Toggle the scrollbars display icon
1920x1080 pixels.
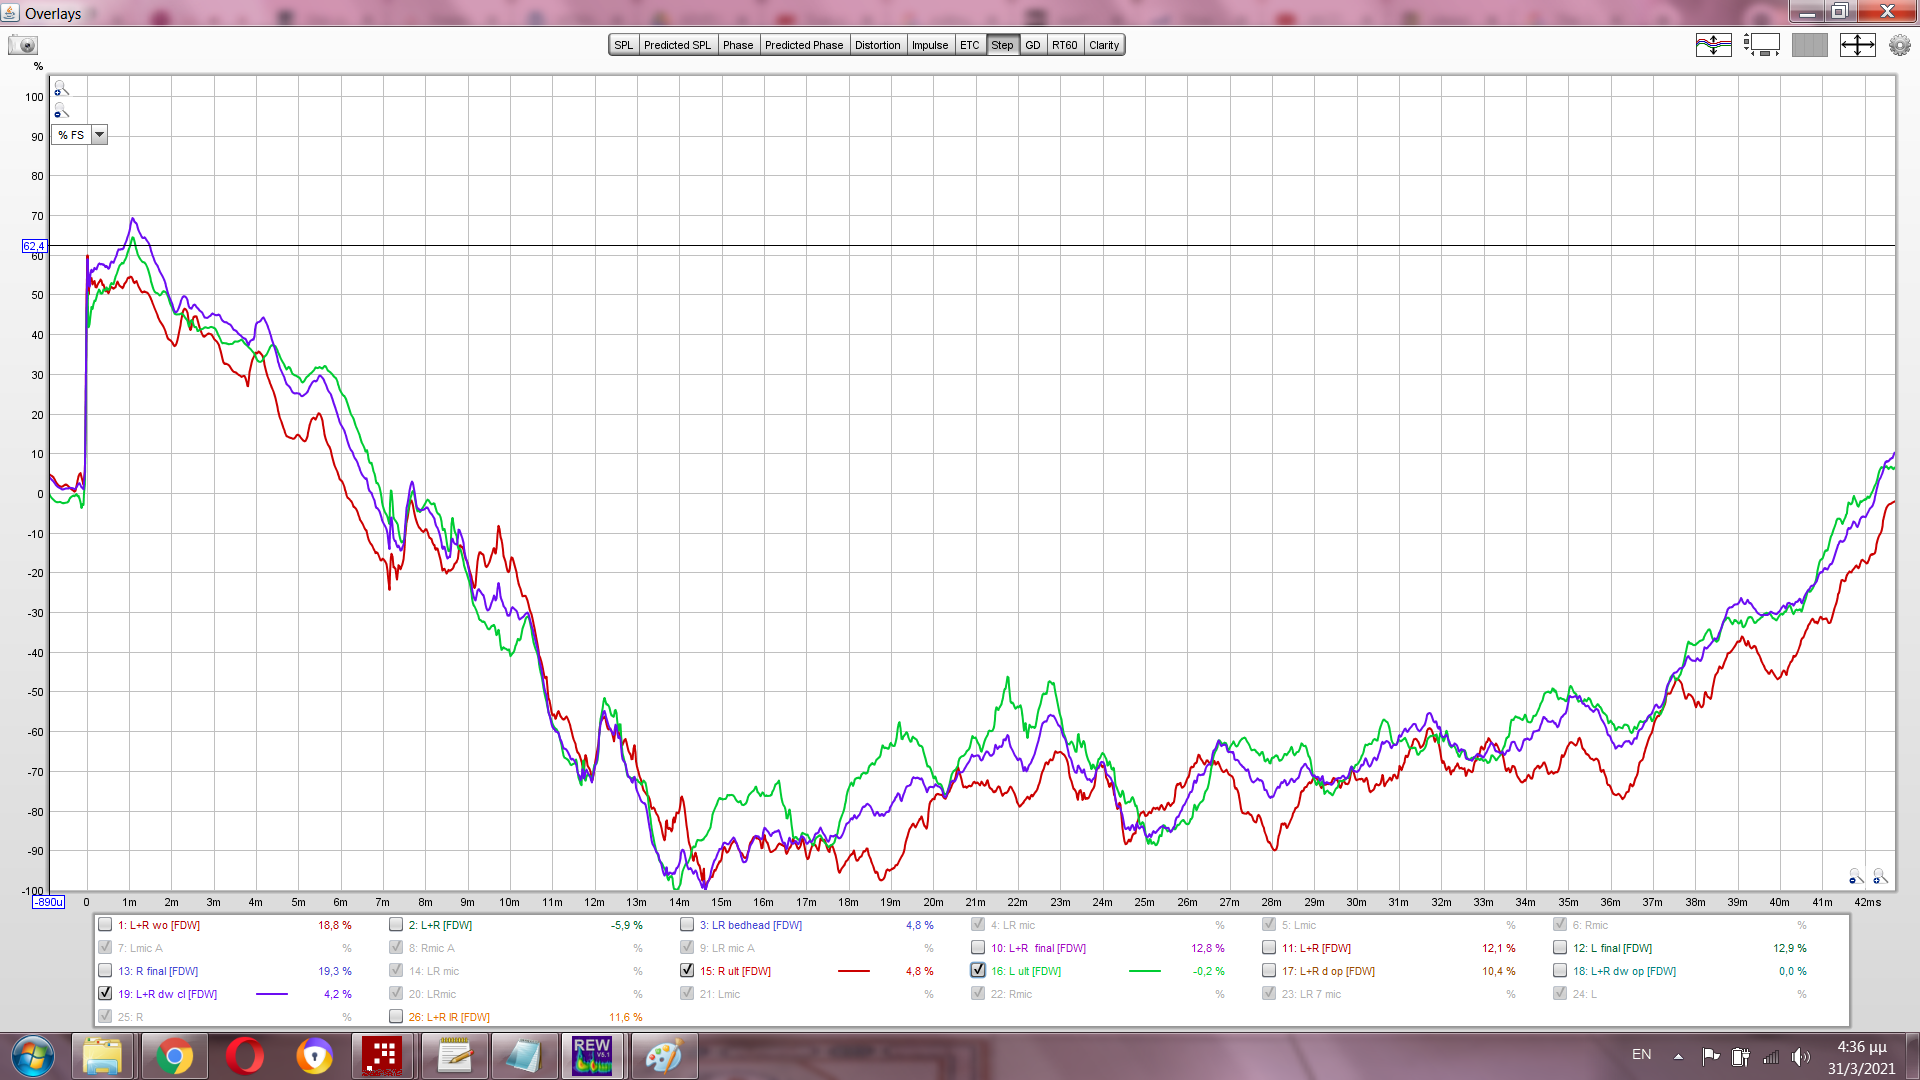(1761, 45)
